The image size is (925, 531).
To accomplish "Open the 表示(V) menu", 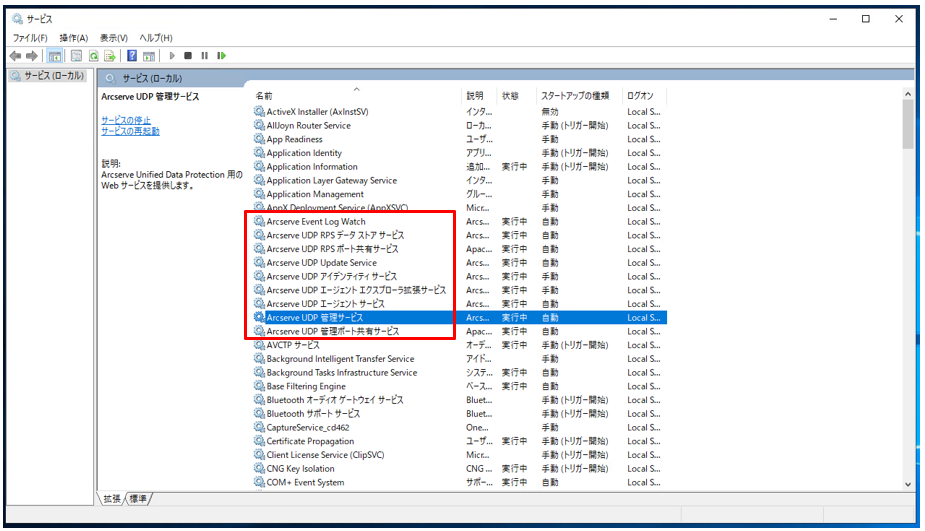I will [113, 38].
